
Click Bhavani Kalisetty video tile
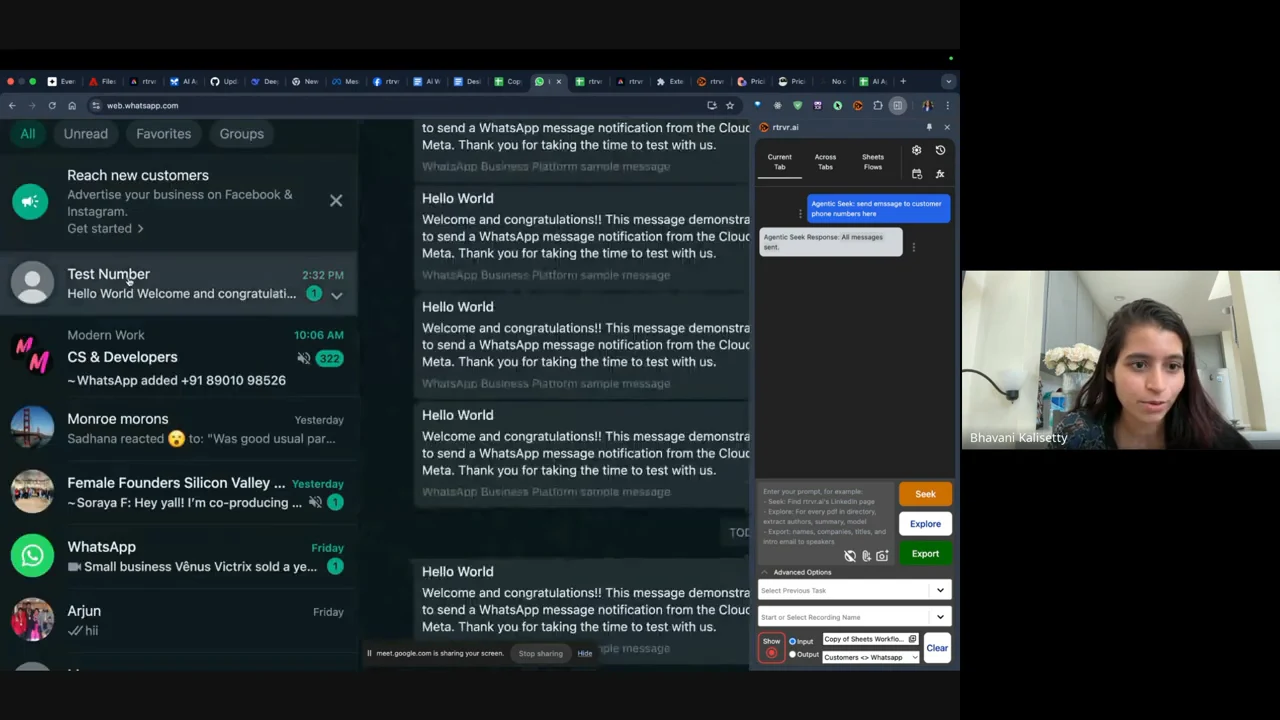[x=1121, y=359]
